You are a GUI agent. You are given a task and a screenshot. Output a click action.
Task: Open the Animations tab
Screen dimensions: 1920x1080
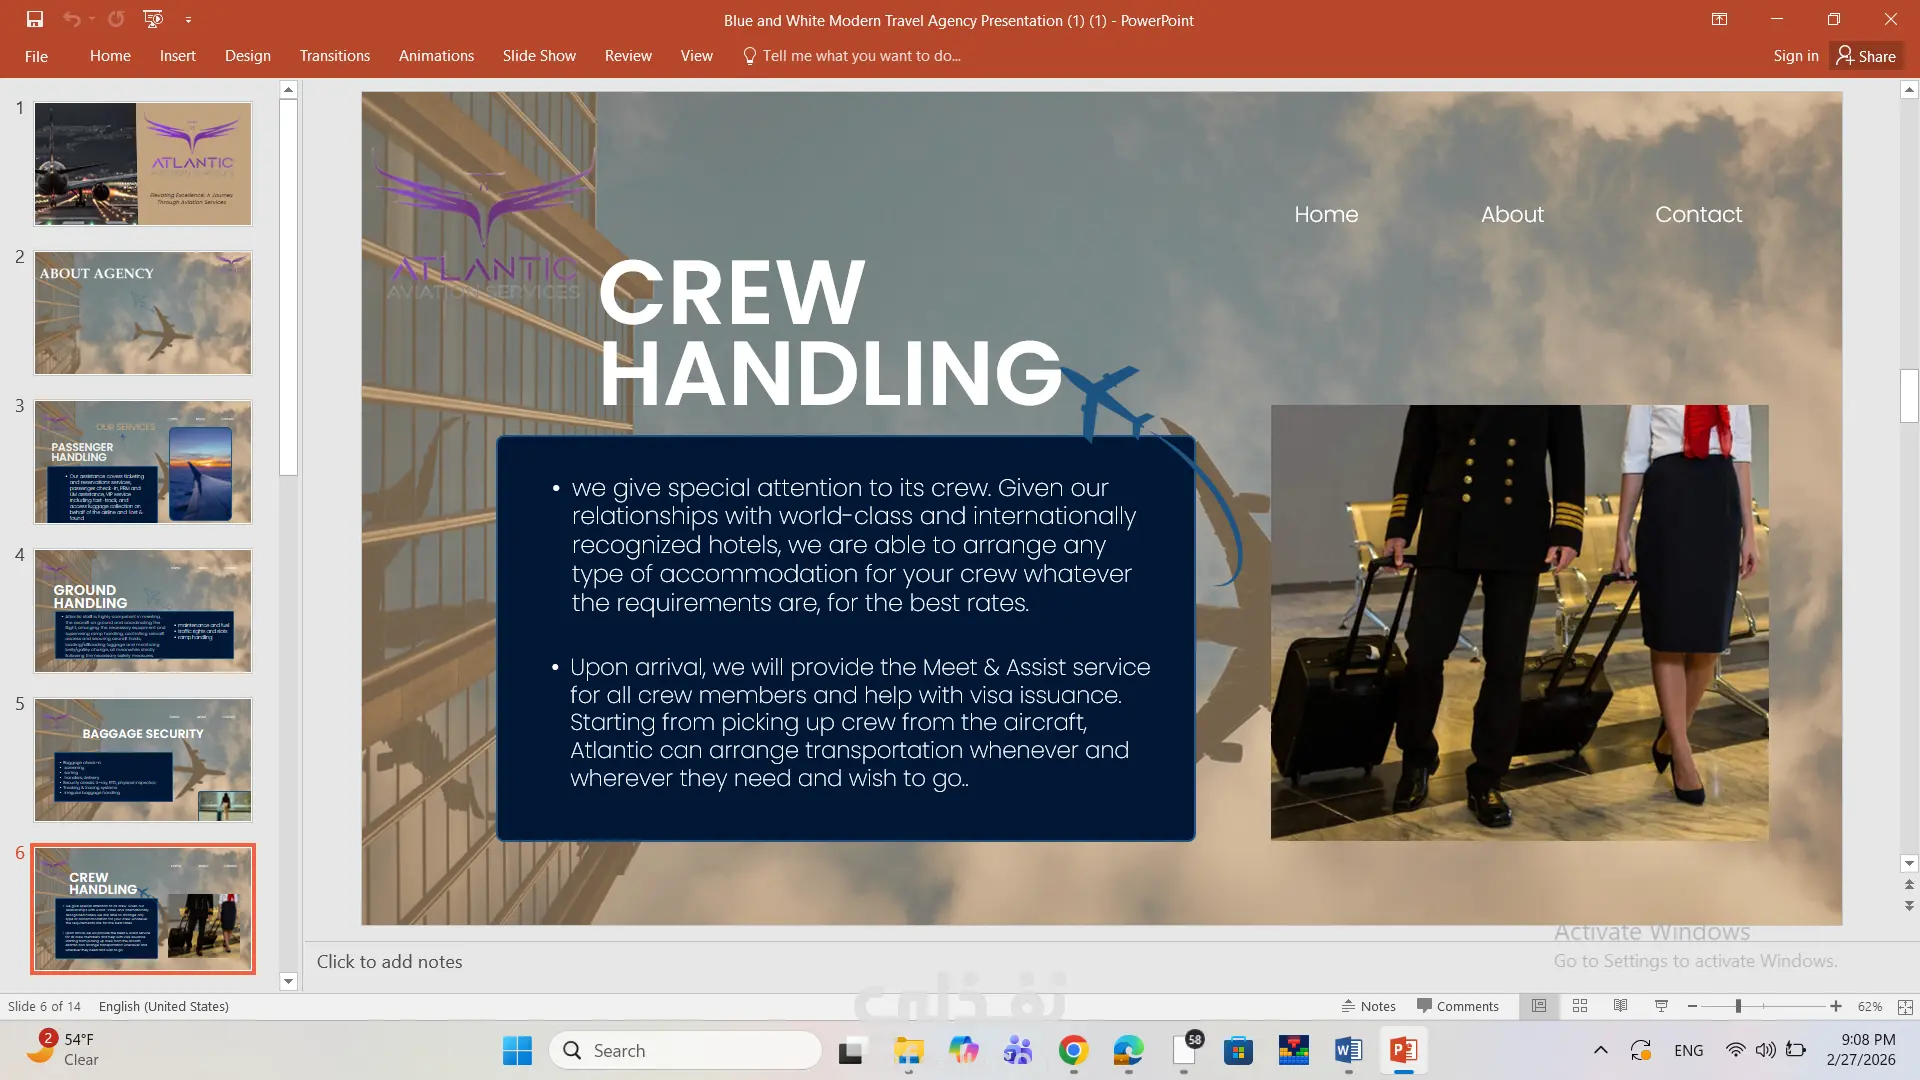pyautogui.click(x=436, y=56)
